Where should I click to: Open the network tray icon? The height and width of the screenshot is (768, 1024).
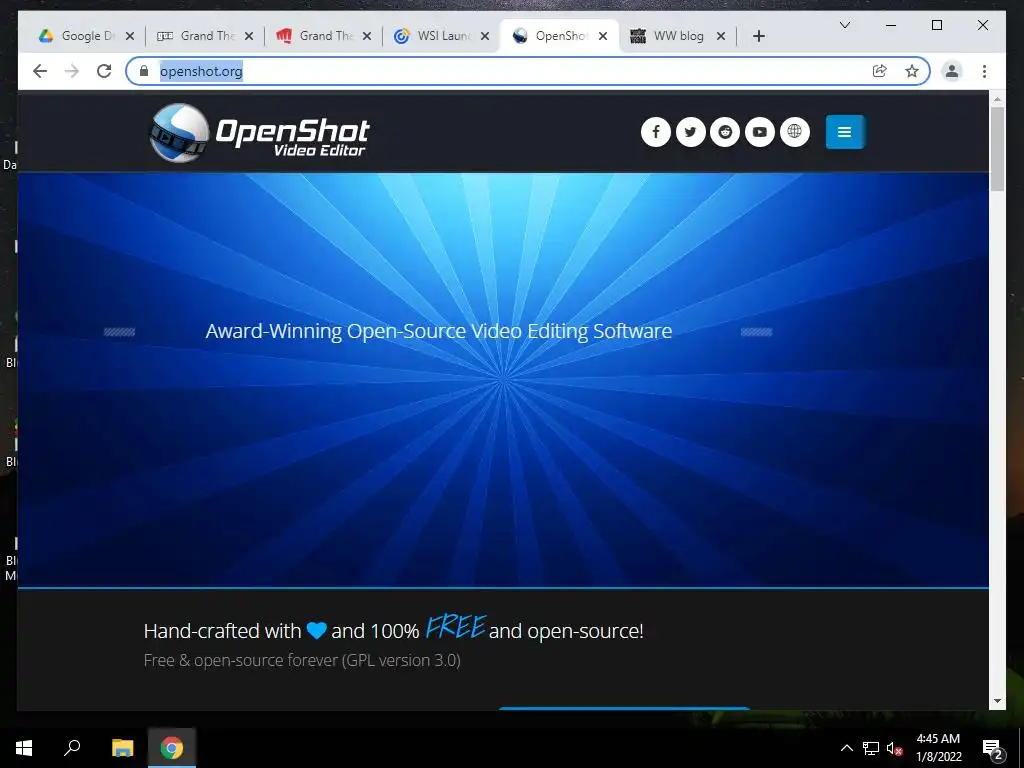pyautogui.click(x=871, y=748)
